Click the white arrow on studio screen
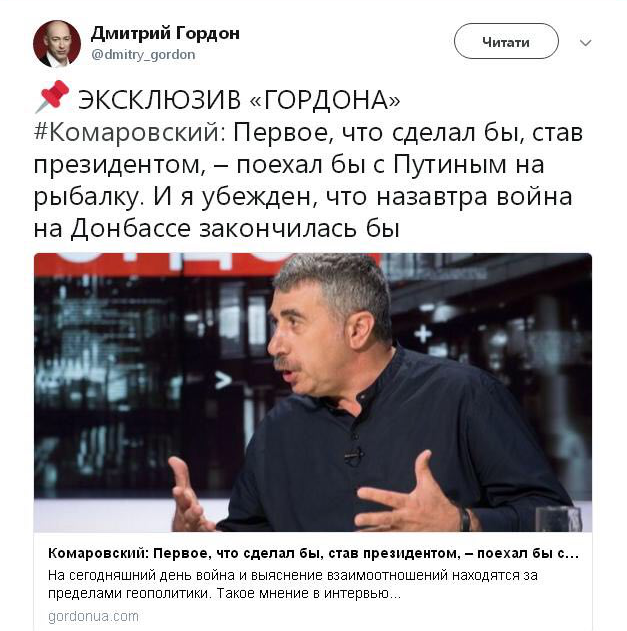The width and height of the screenshot is (627, 631). click(x=223, y=380)
